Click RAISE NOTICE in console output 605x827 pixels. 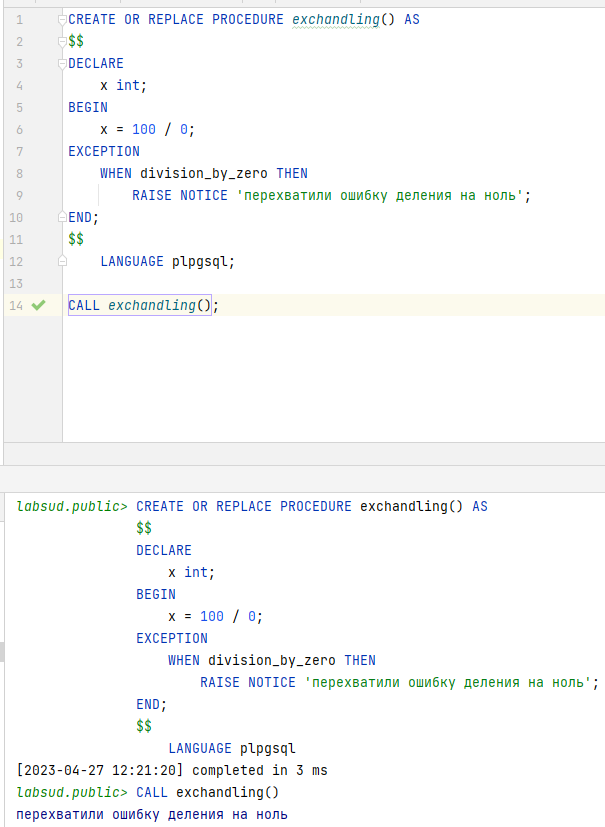click(x=248, y=682)
